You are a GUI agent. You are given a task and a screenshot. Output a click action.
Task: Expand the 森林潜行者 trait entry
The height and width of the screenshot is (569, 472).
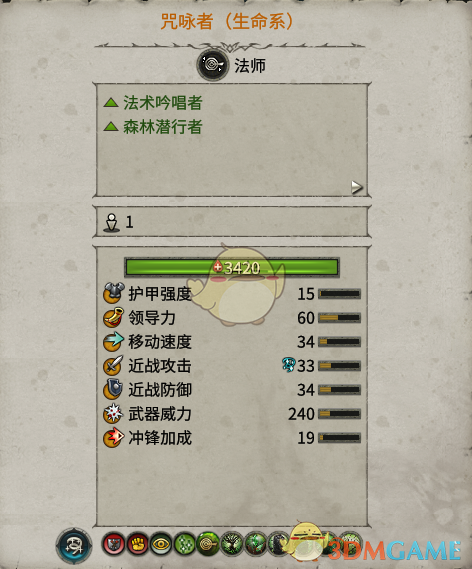click(x=152, y=127)
